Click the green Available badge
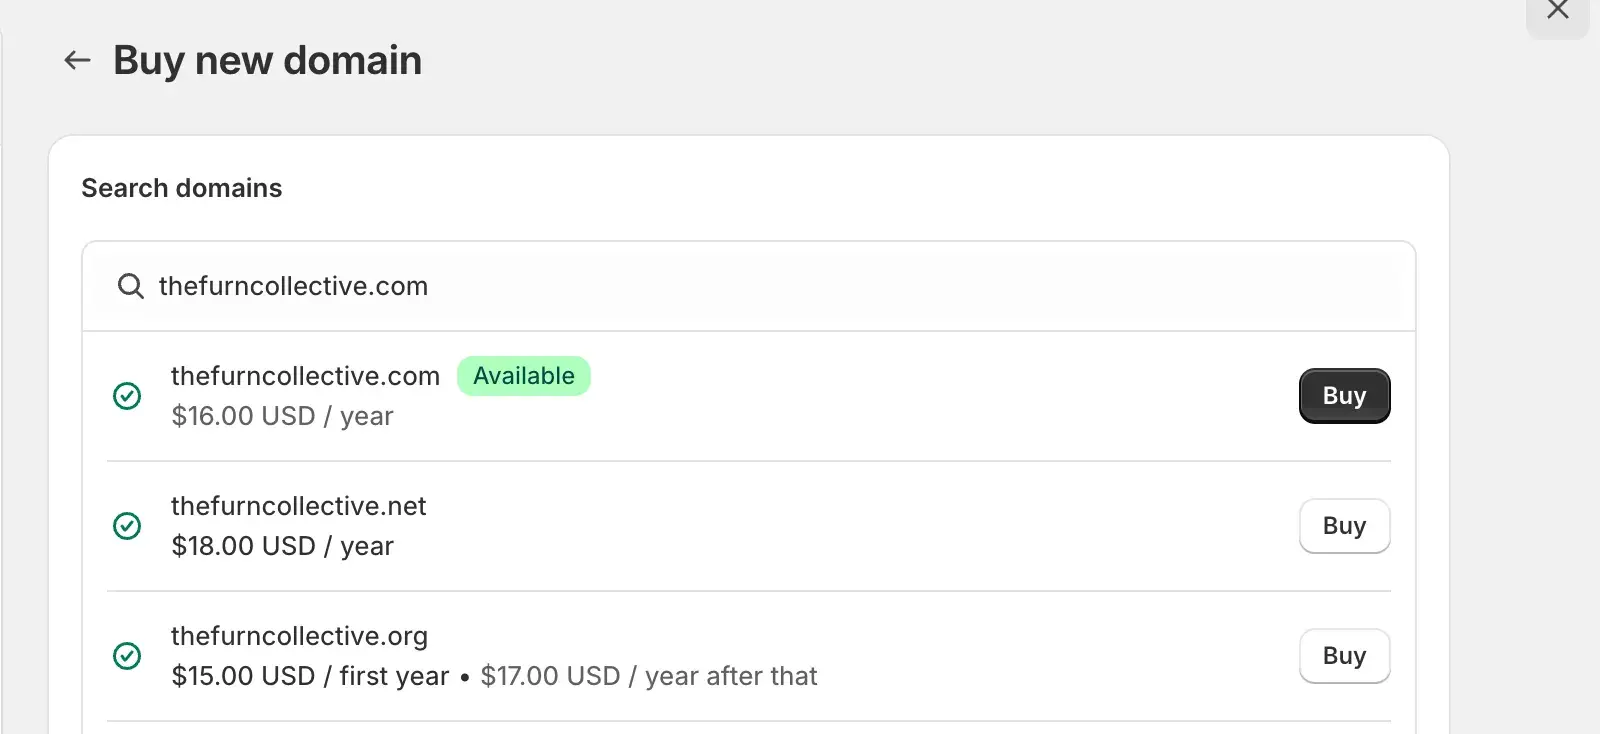Image resolution: width=1600 pixels, height=734 pixels. [x=524, y=376]
